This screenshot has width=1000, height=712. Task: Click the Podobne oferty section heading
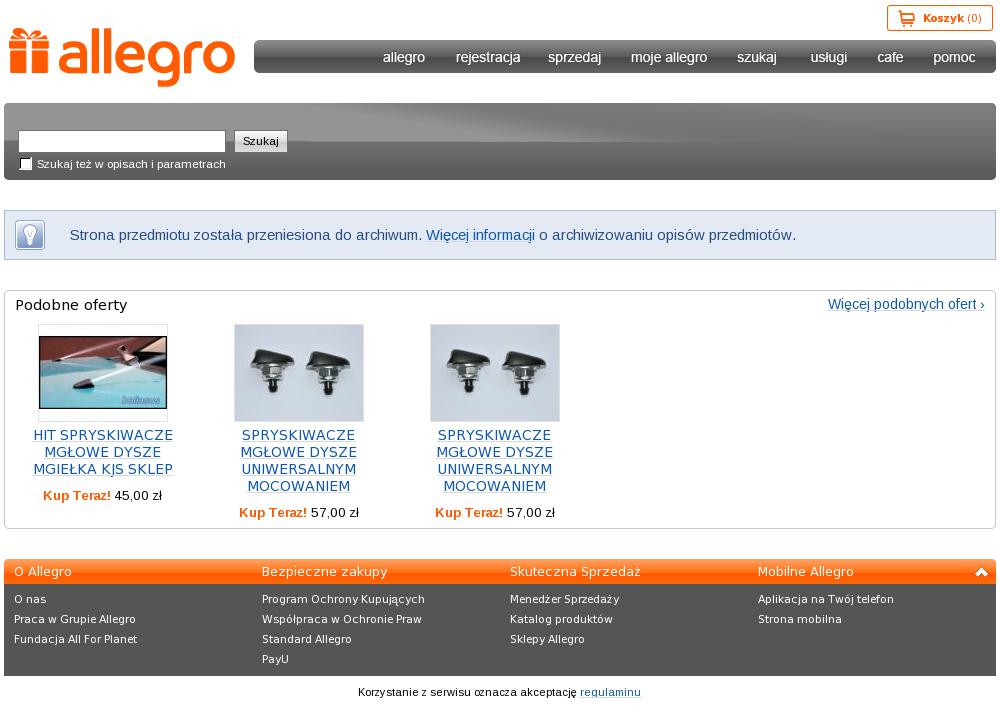tap(71, 305)
